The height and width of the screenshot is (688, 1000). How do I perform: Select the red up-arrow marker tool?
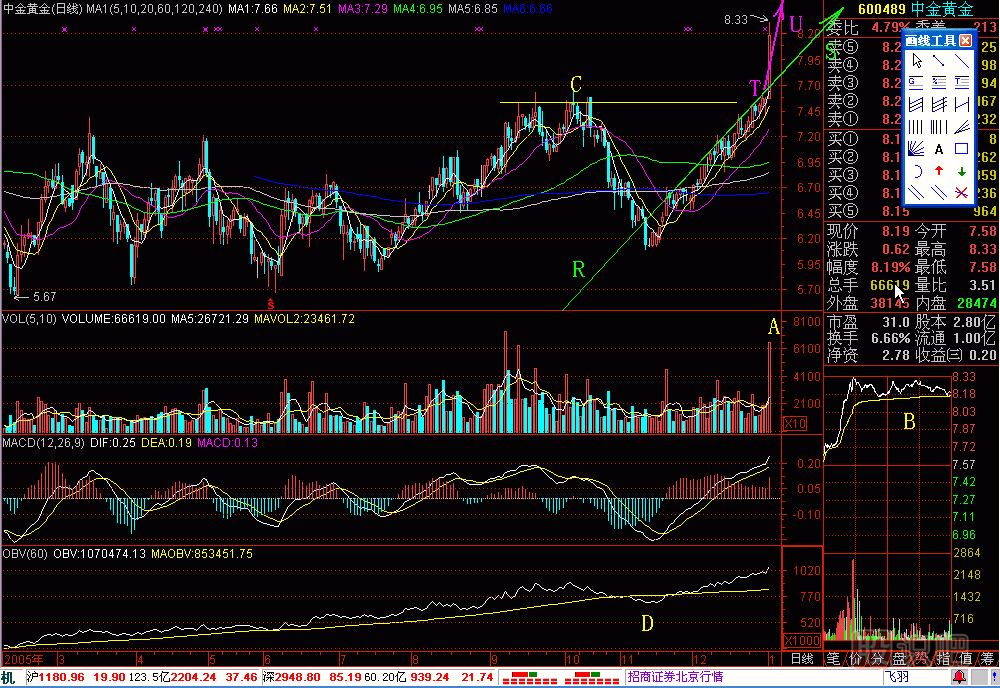940,171
